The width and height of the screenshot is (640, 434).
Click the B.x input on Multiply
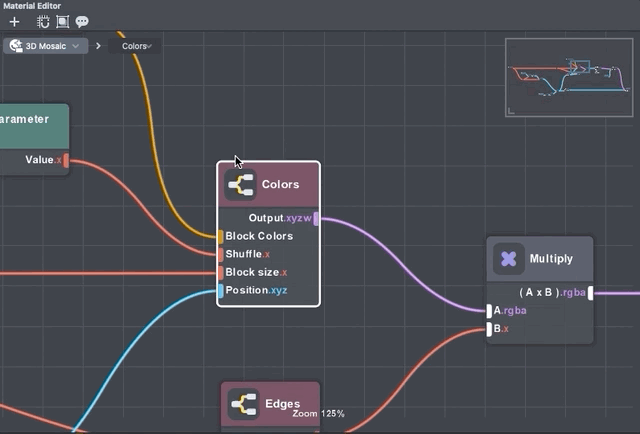489,329
